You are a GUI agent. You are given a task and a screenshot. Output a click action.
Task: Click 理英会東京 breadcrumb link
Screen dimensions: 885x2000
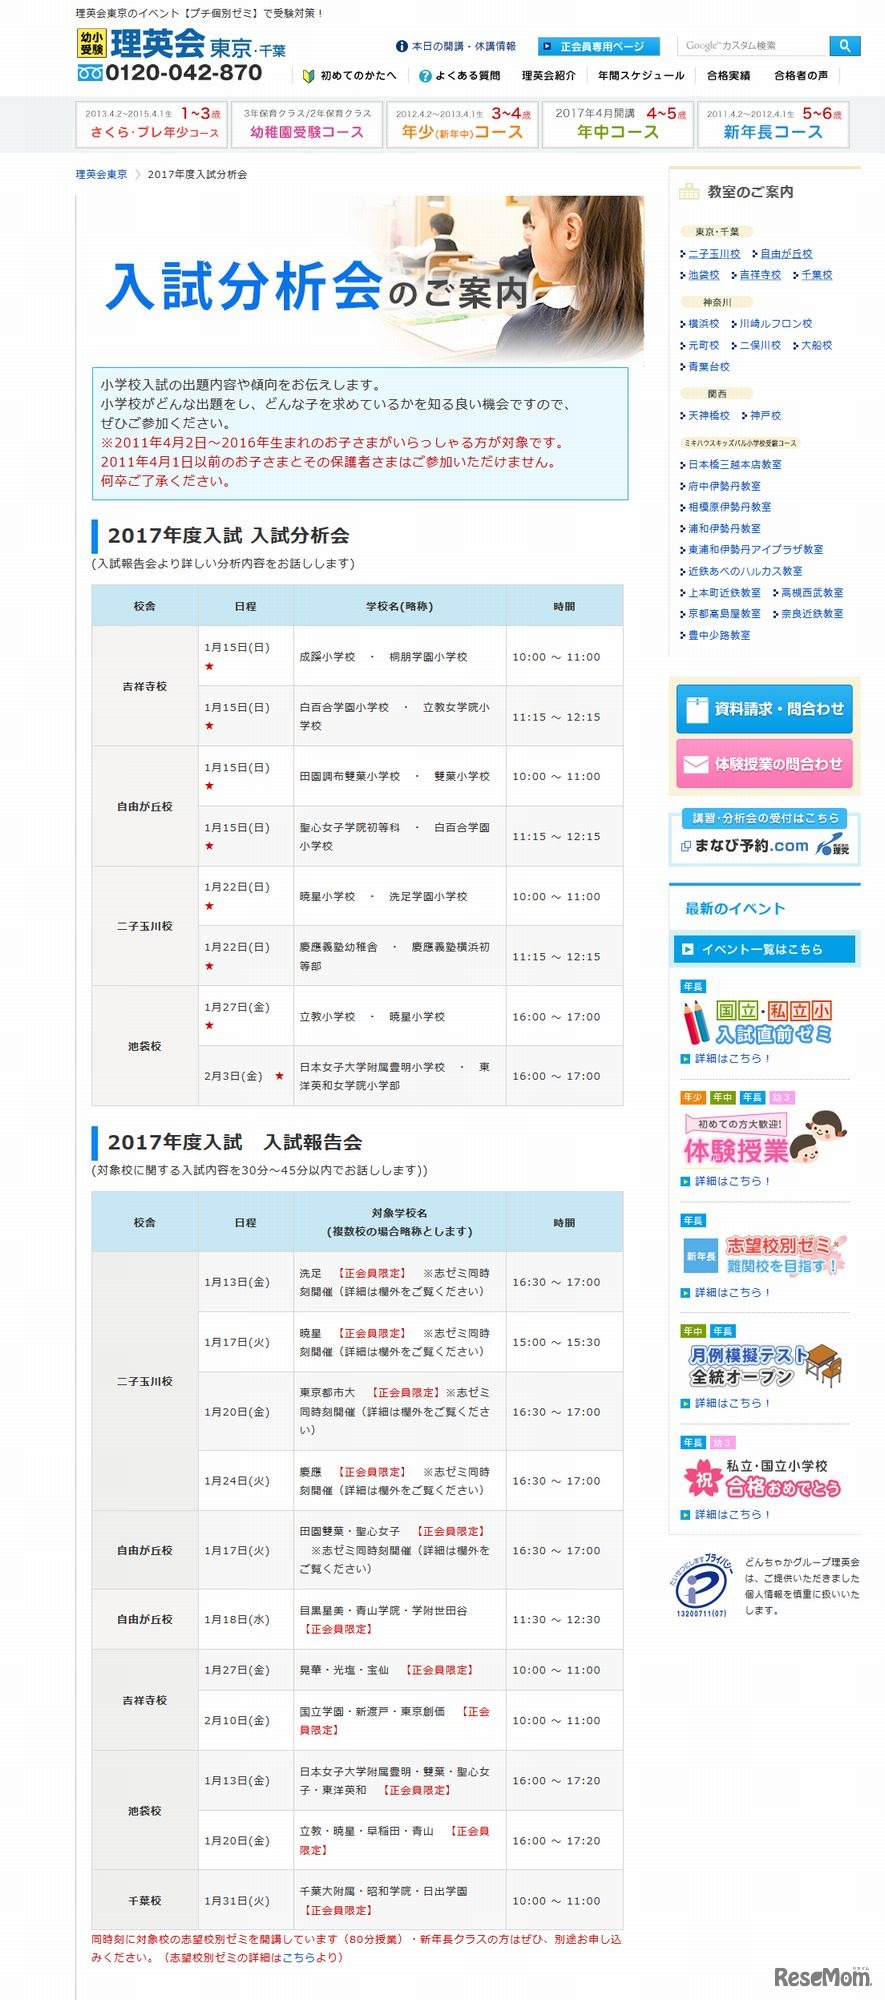coord(102,174)
